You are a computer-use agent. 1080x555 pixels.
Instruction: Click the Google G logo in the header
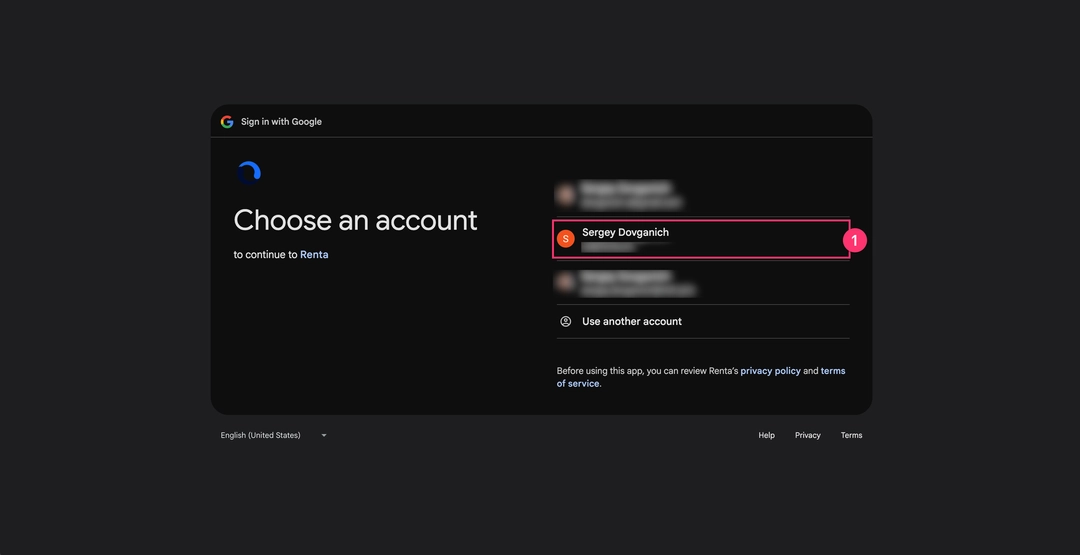(227, 122)
